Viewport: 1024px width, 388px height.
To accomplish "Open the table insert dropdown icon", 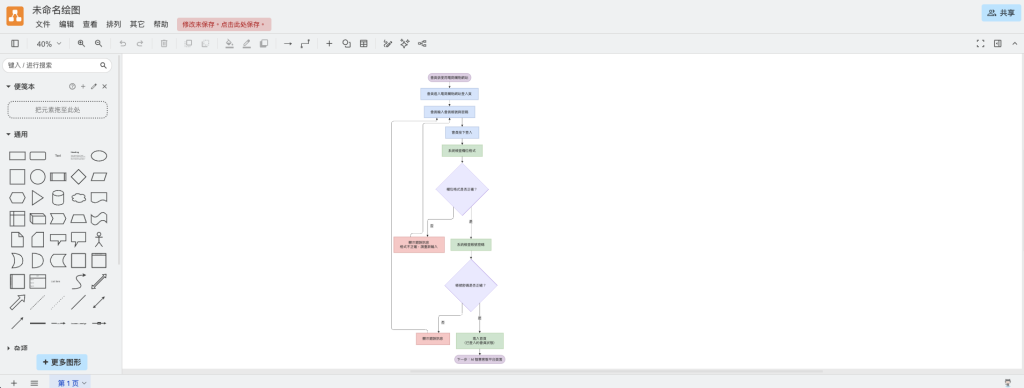I will coord(364,44).
